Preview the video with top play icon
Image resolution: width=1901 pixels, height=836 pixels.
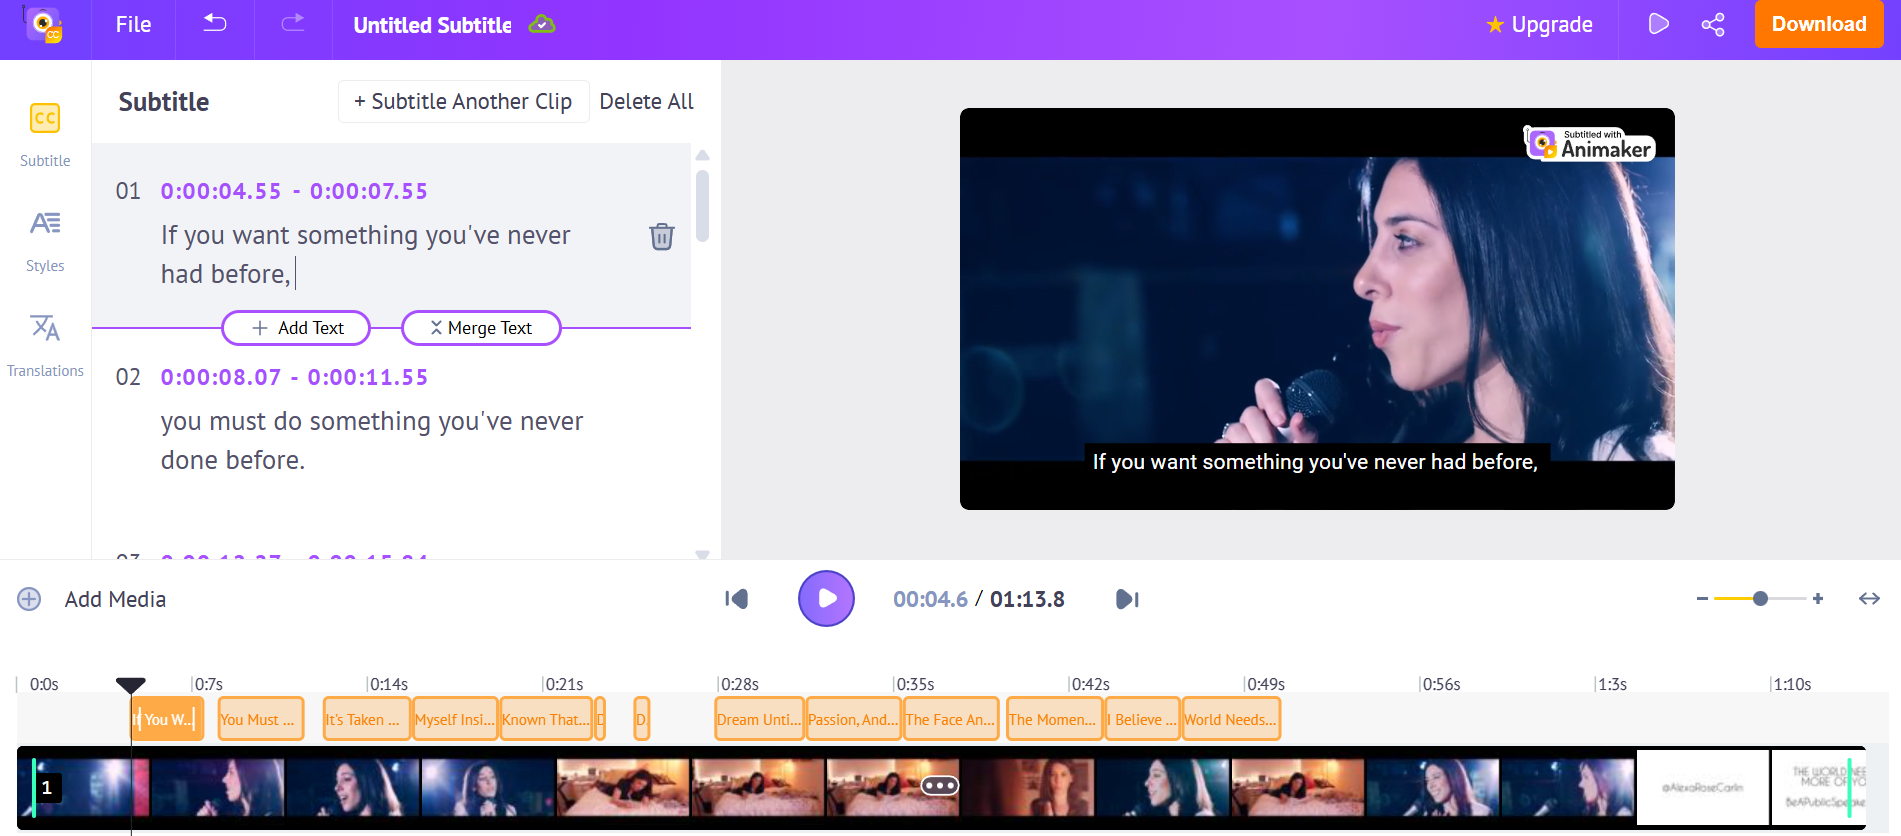pyautogui.click(x=1658, y=24)
